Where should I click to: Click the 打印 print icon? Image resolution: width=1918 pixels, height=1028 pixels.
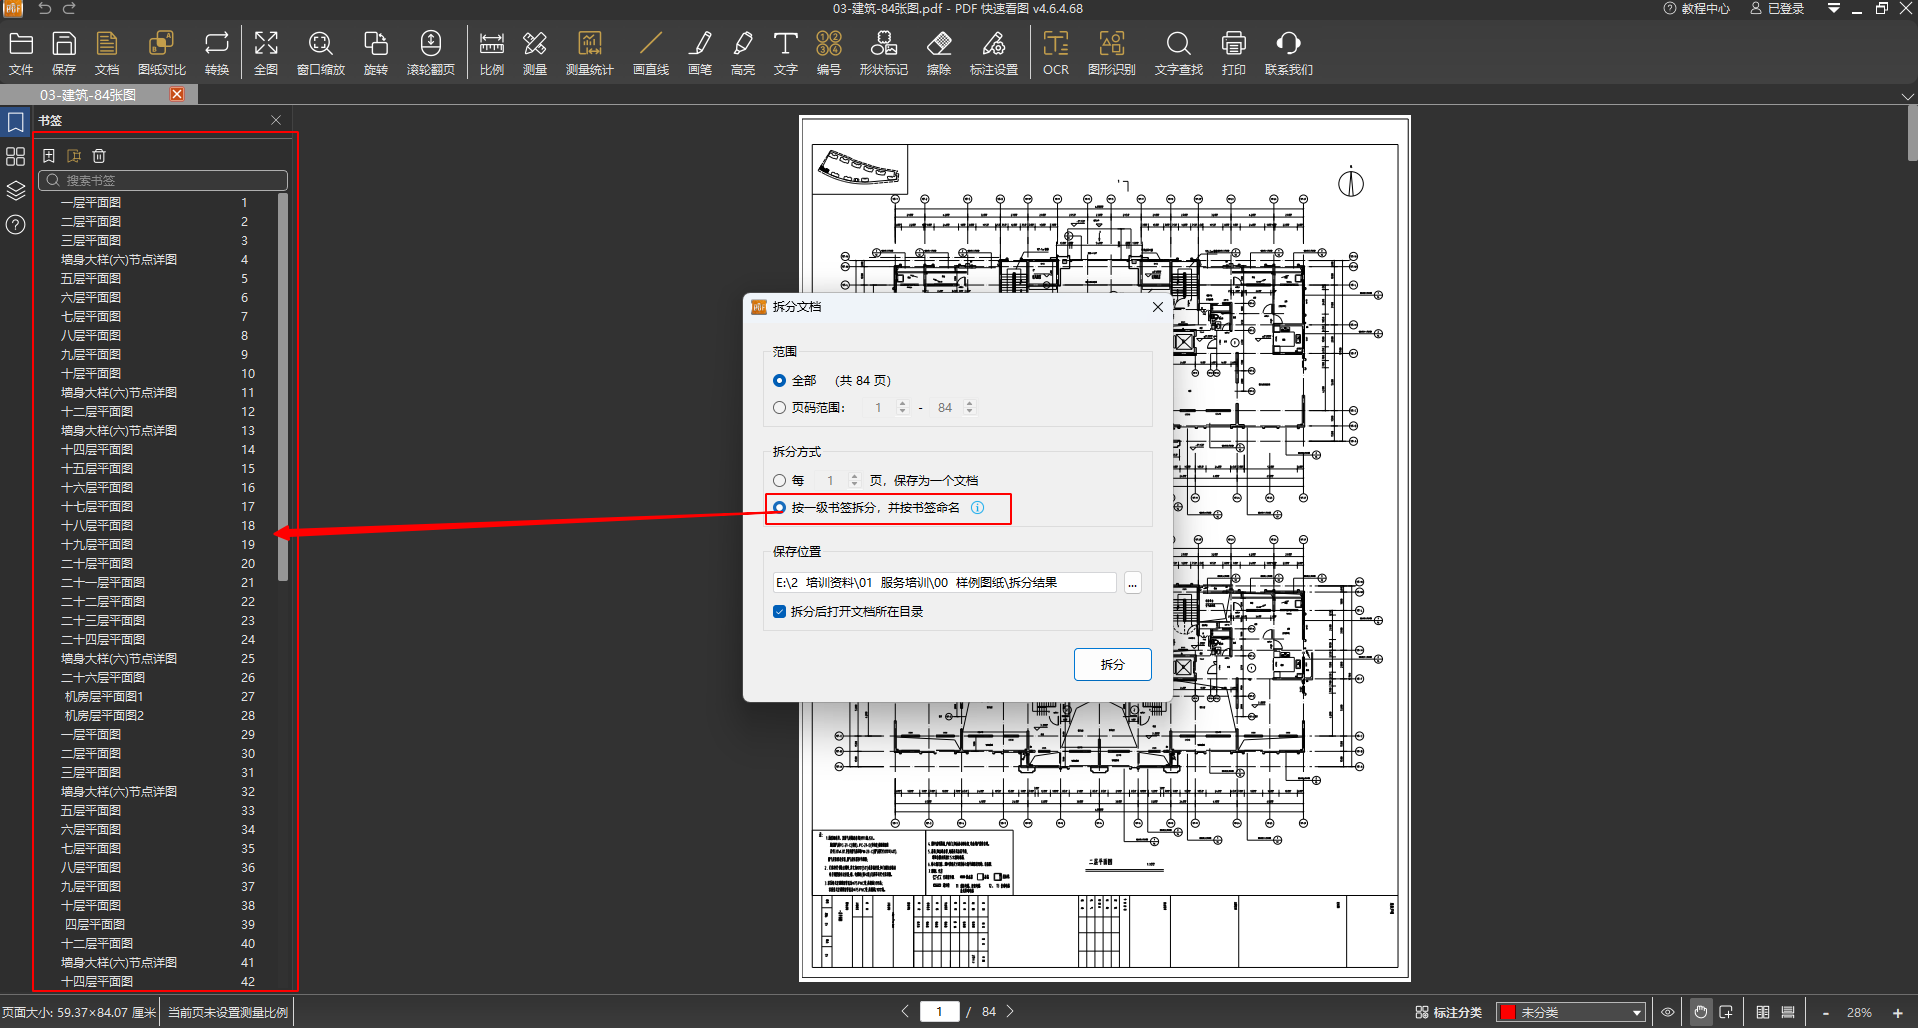1233,52
